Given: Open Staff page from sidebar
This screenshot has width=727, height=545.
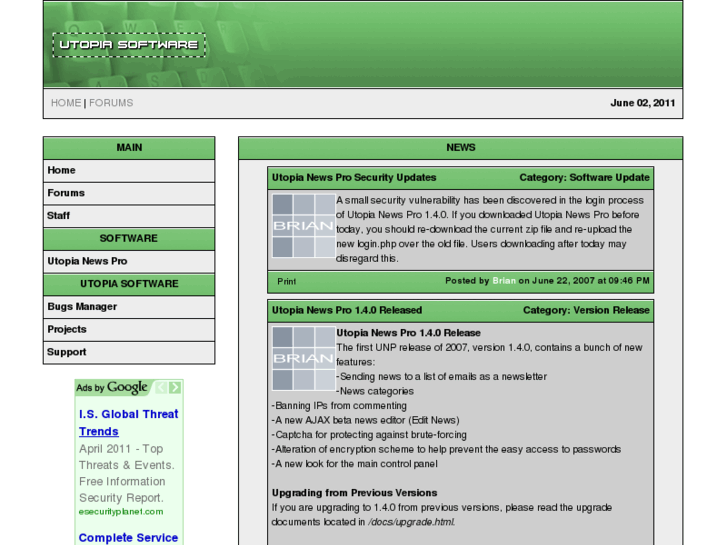Looking at the screenshot, I should coord(129,216).
